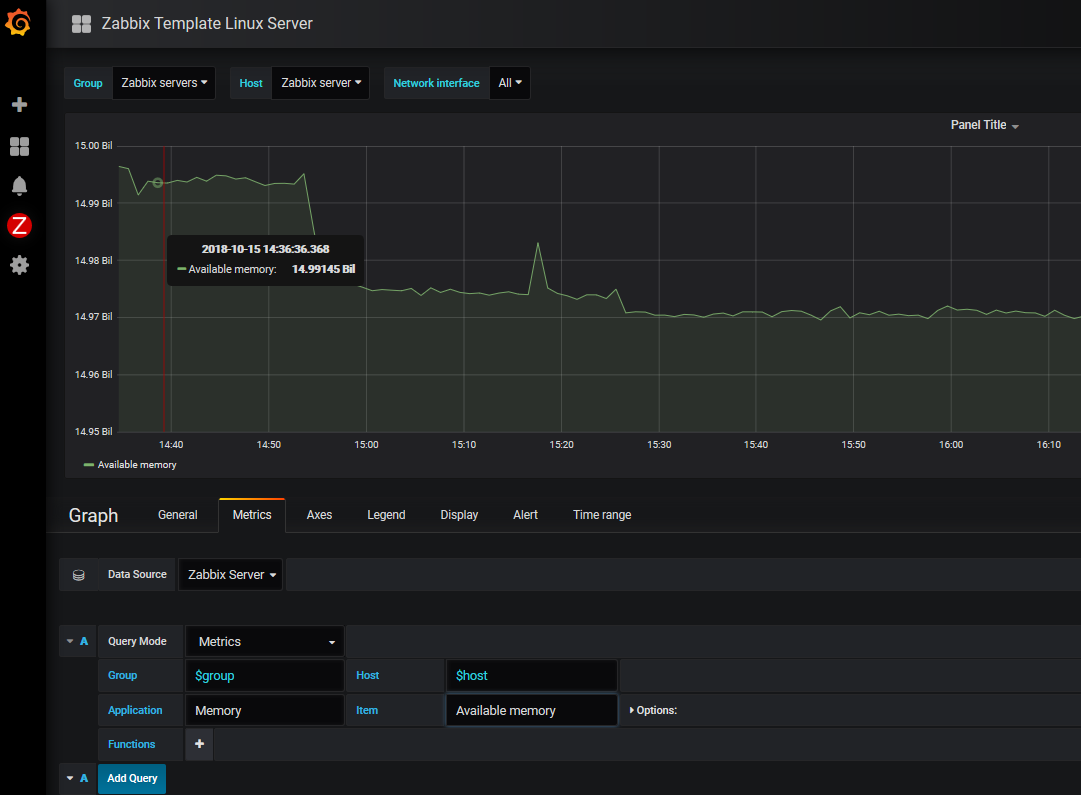Click the Item field showing Available memory
Screen dimensions: 1081x795
coord(532,710)
